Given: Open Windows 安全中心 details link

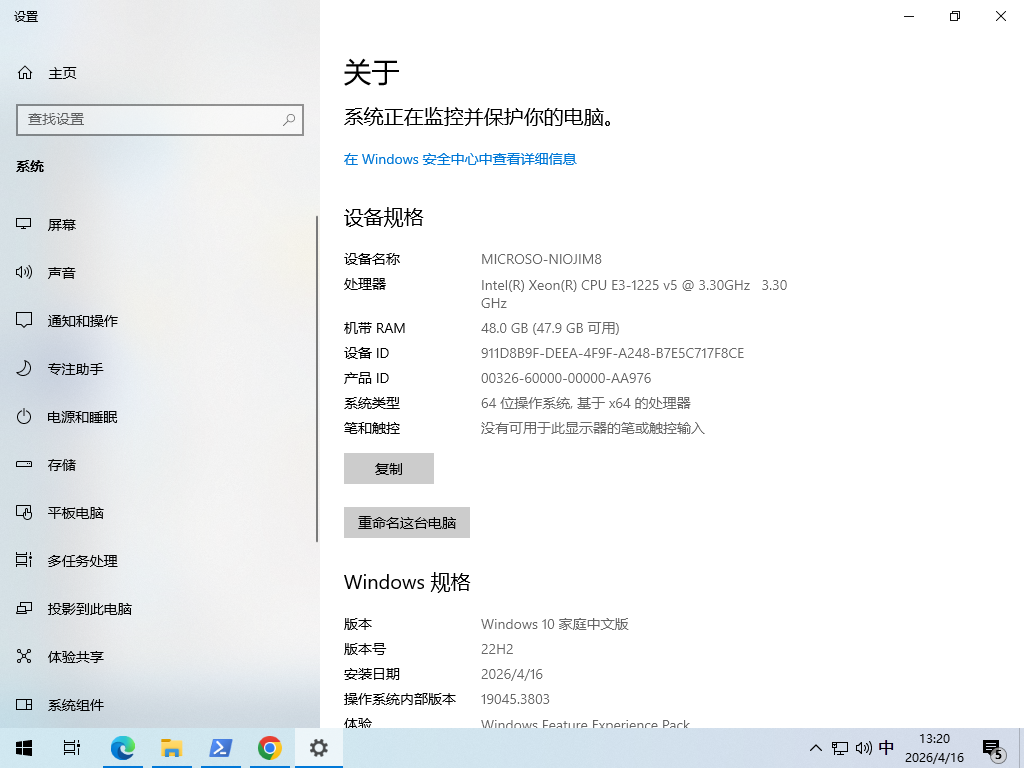Looking at the screenshot, I should click(459, 159).
